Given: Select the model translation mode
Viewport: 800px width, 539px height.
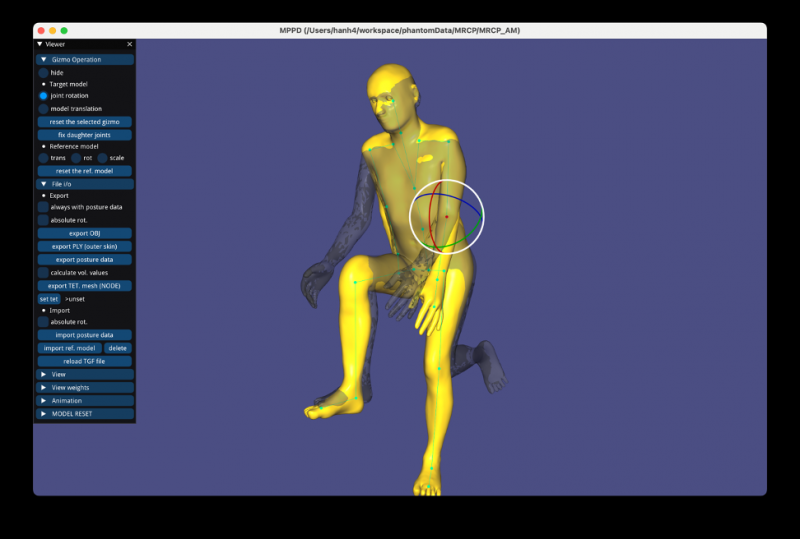Looking at the screenshot, I should point(43,108).
